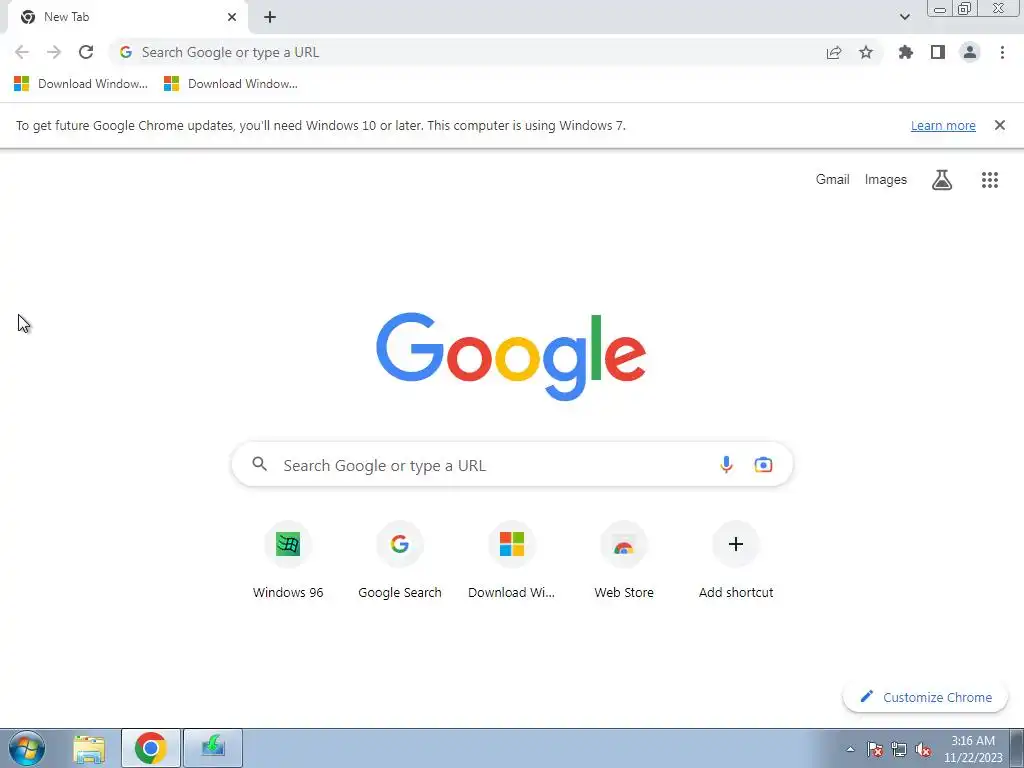
Task: Click the muted volume tray icon
Action: tap(923, 749)
